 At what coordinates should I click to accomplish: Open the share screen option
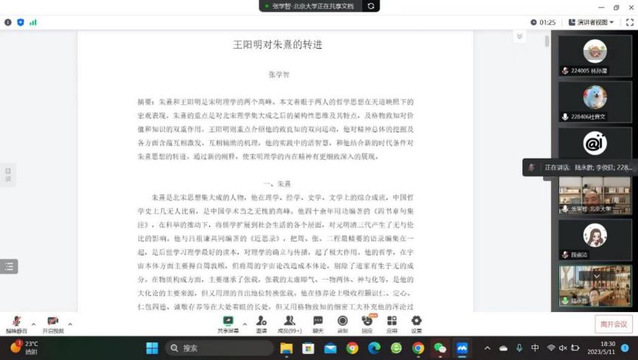click(x=228, y=324)
